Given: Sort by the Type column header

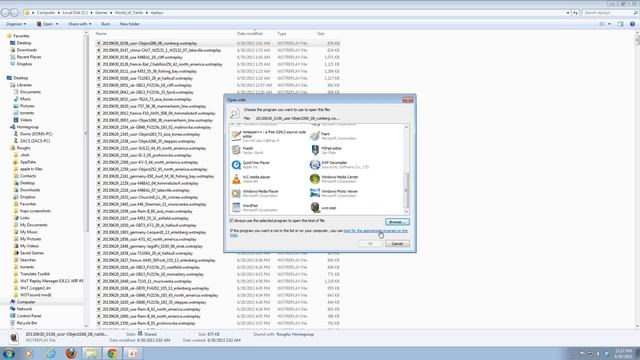Looking at the screenshot, I should click(282, 33).
